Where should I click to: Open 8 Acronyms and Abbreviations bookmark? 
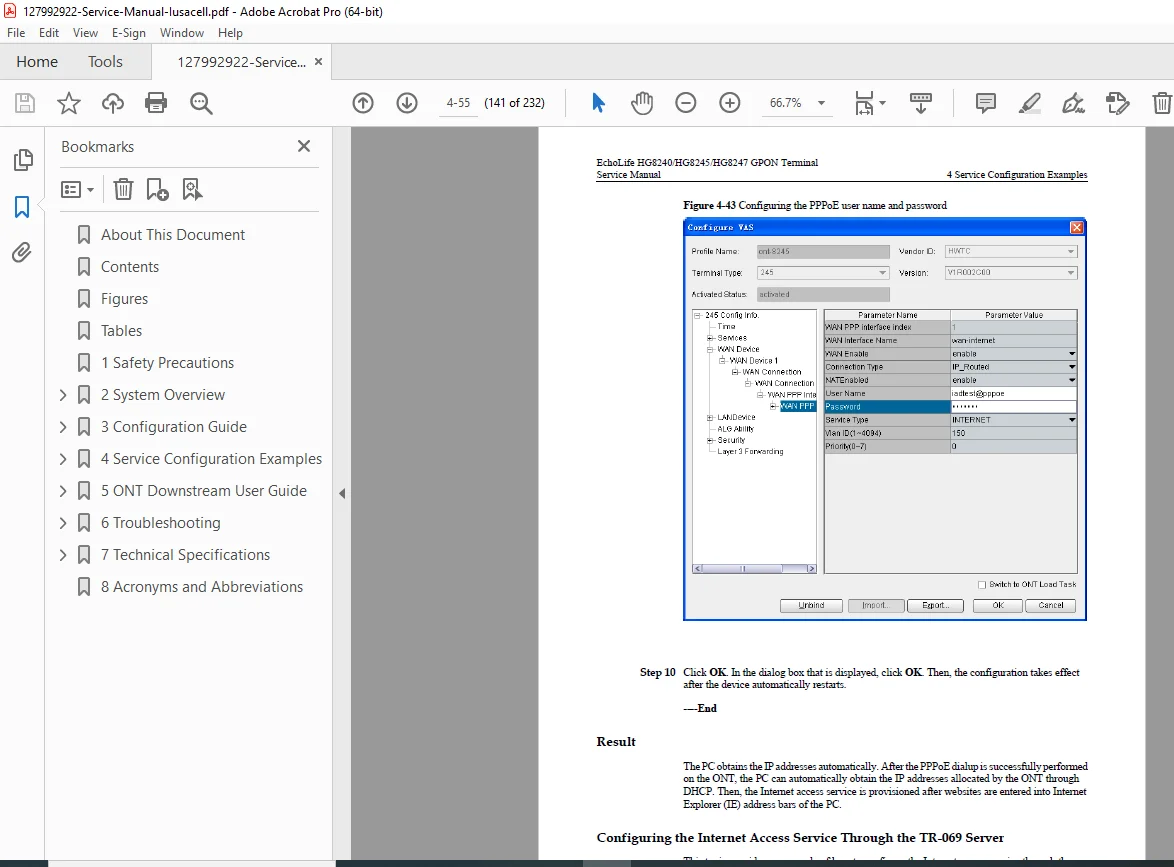click(x=202, y=587)
